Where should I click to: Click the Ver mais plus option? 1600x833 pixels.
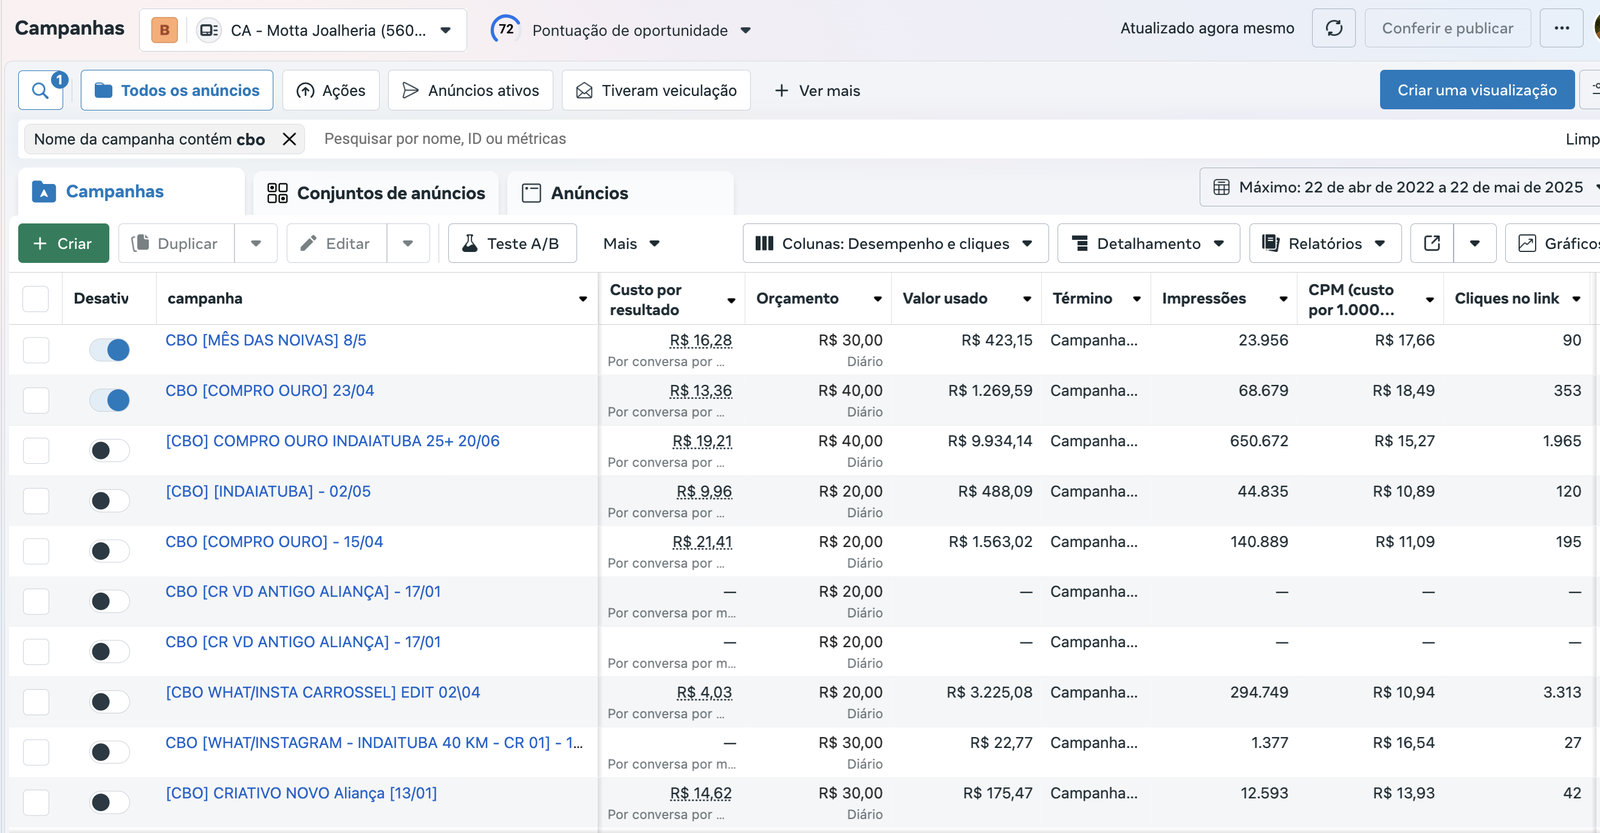pyautogui.click(x=817, y=90)
